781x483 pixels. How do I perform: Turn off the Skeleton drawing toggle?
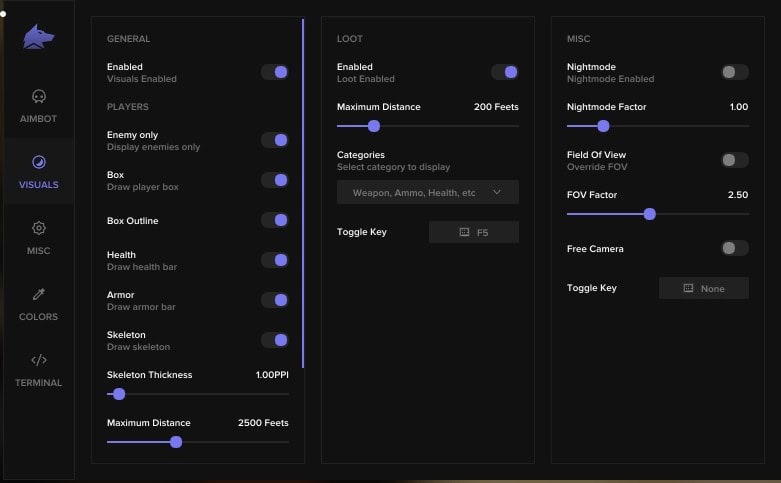pos(275,340)
